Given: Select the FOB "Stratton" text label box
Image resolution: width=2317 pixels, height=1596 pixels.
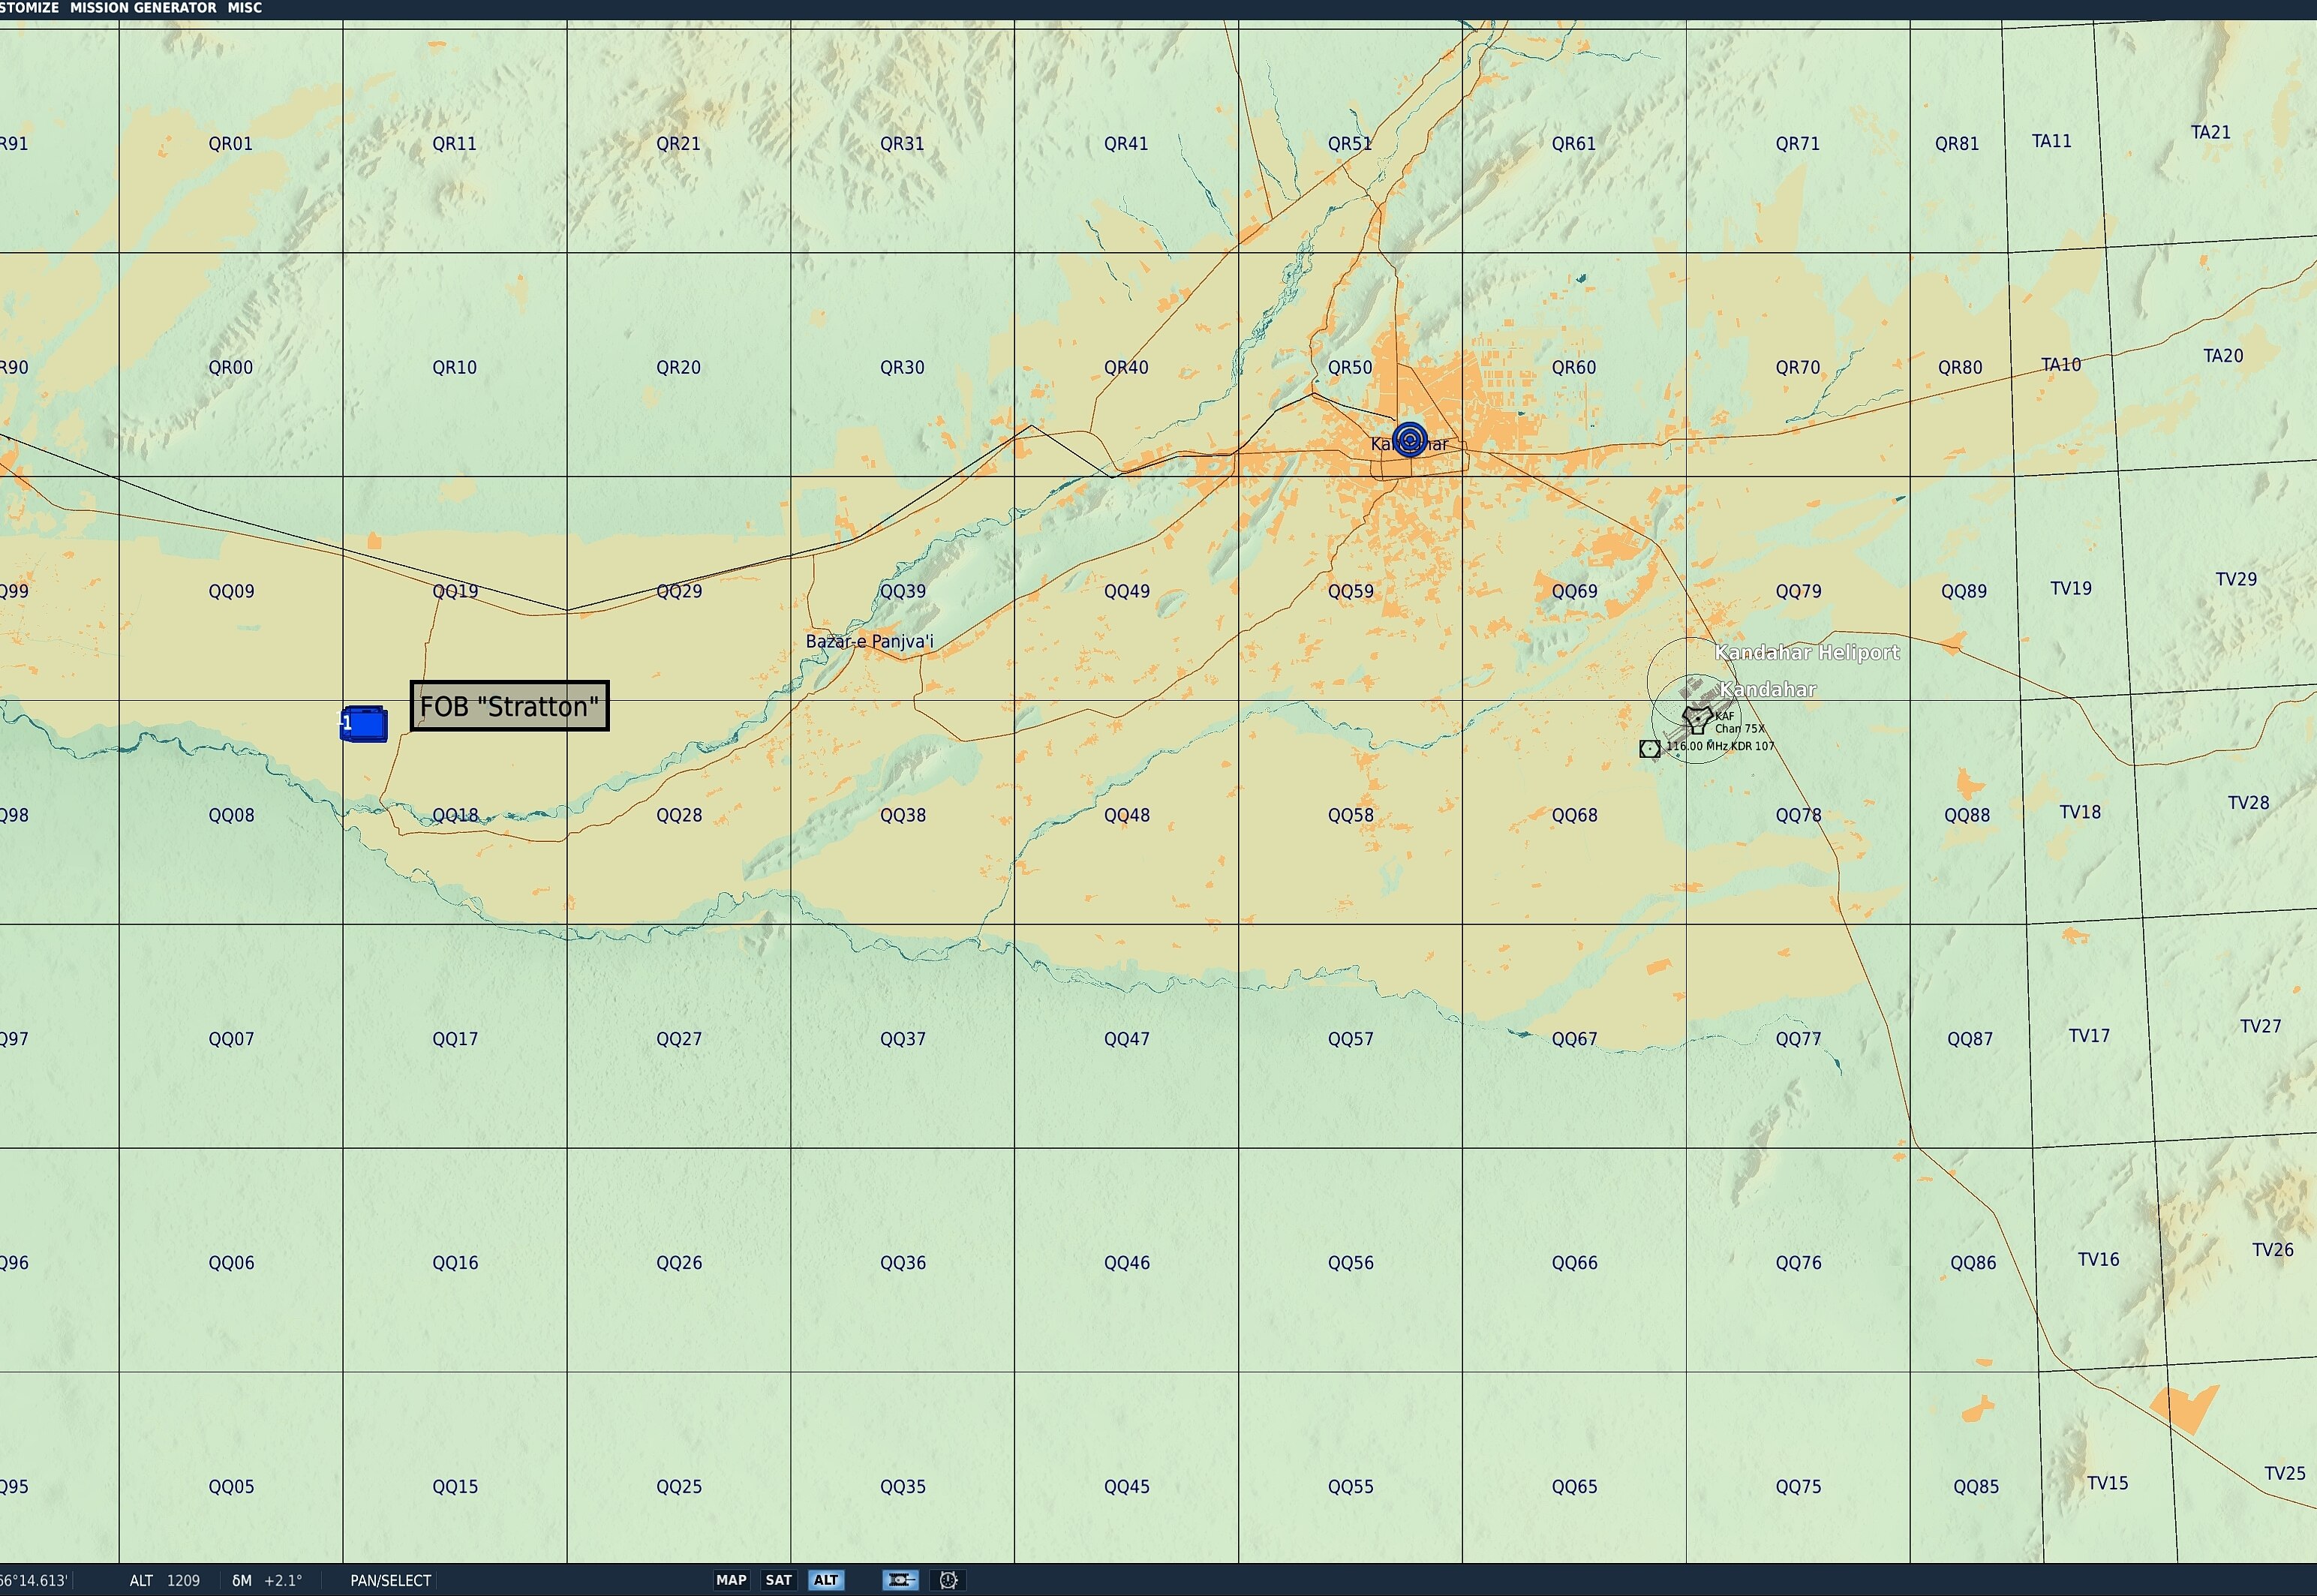Looking at the screenshot, I should click(509, 706).
